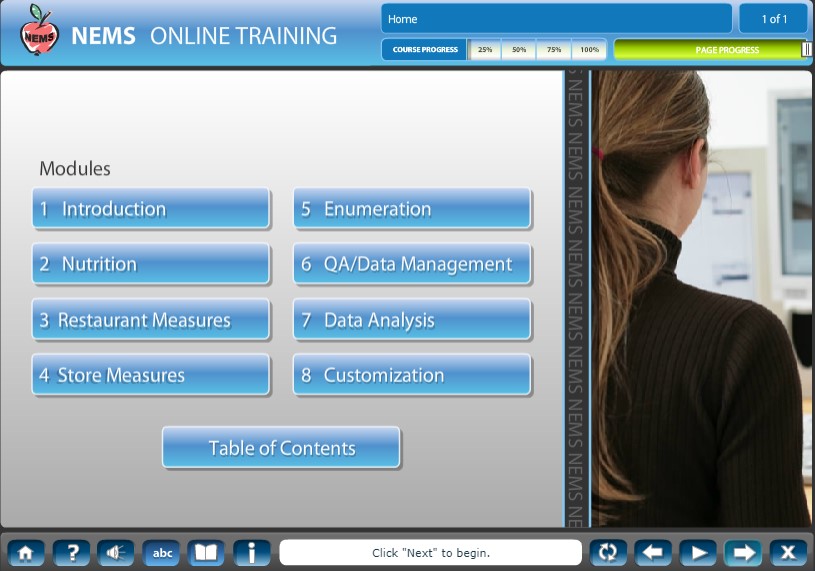
Task: Open the book glossary icon
Action: 206,552
